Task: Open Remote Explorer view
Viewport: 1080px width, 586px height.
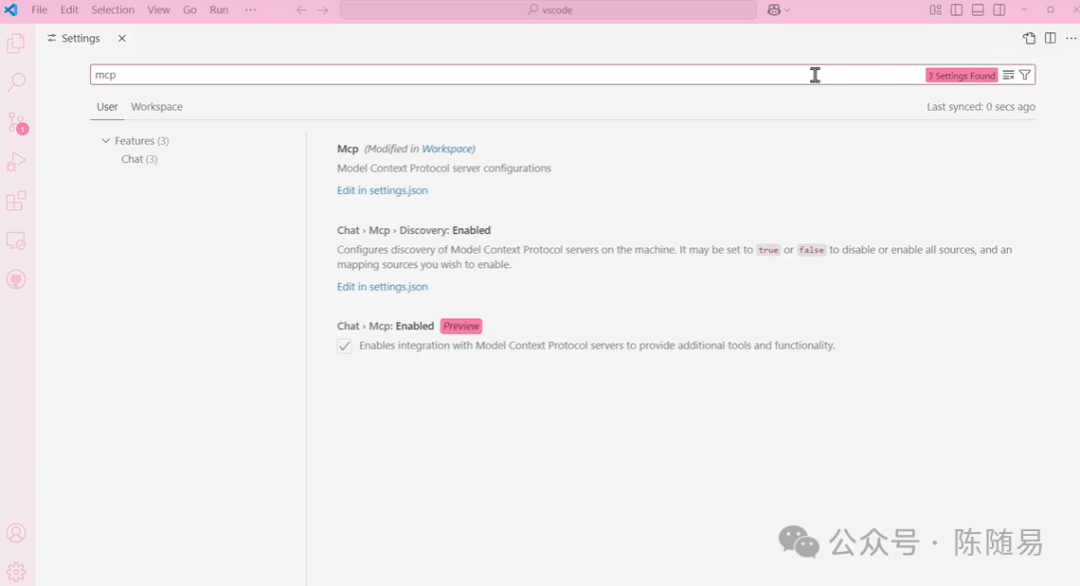Action: pyautogui.click(x=16, y=241)
